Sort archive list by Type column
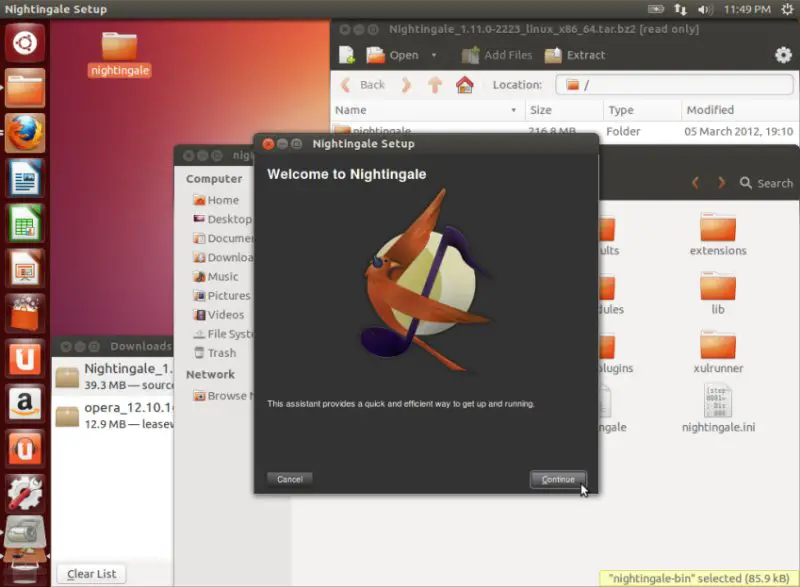 pos(642,110)
